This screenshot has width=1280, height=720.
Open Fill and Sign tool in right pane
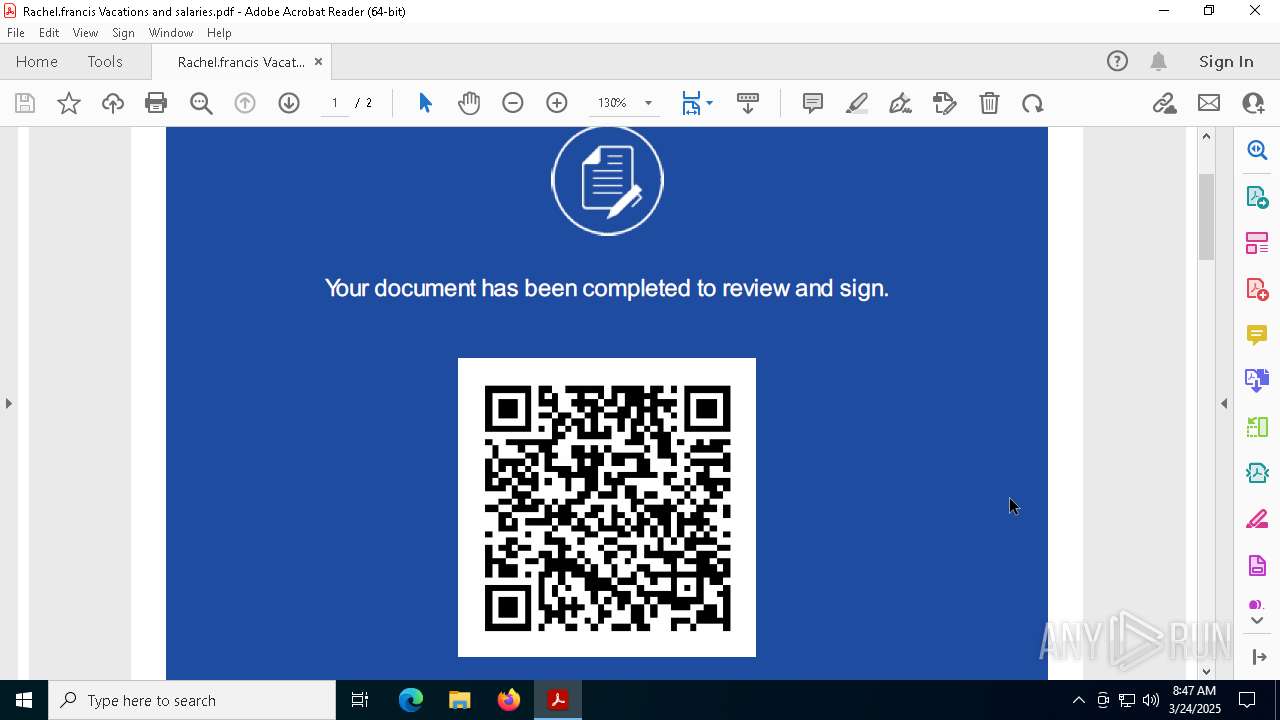(x=1257, y=519)
